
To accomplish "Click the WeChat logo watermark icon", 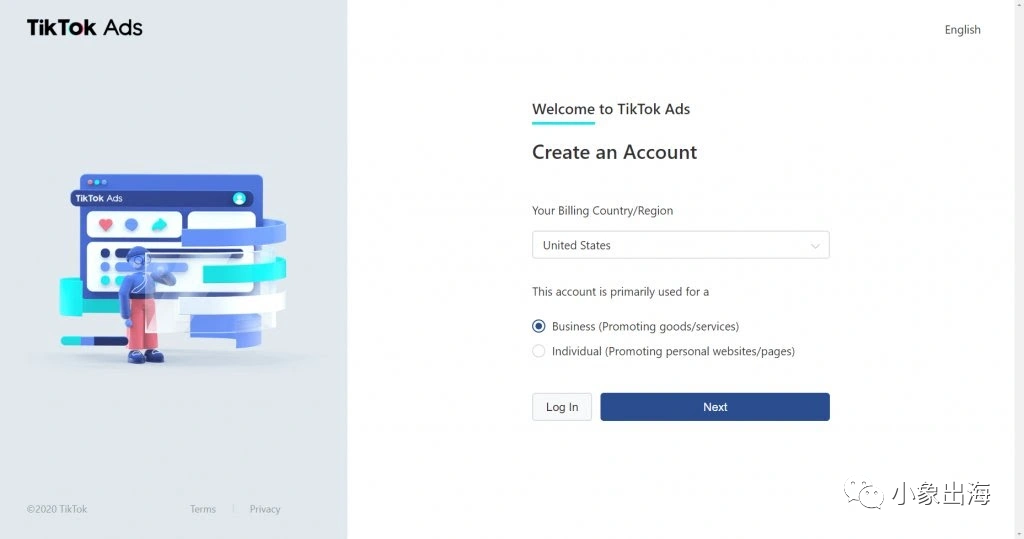I will 863,493.
